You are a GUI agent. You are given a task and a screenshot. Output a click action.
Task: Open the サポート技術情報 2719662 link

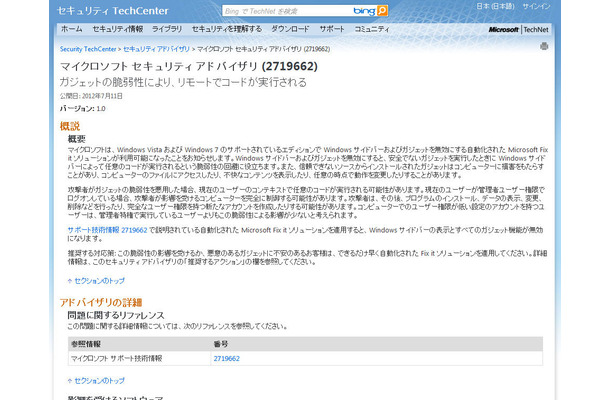(107, 230)
